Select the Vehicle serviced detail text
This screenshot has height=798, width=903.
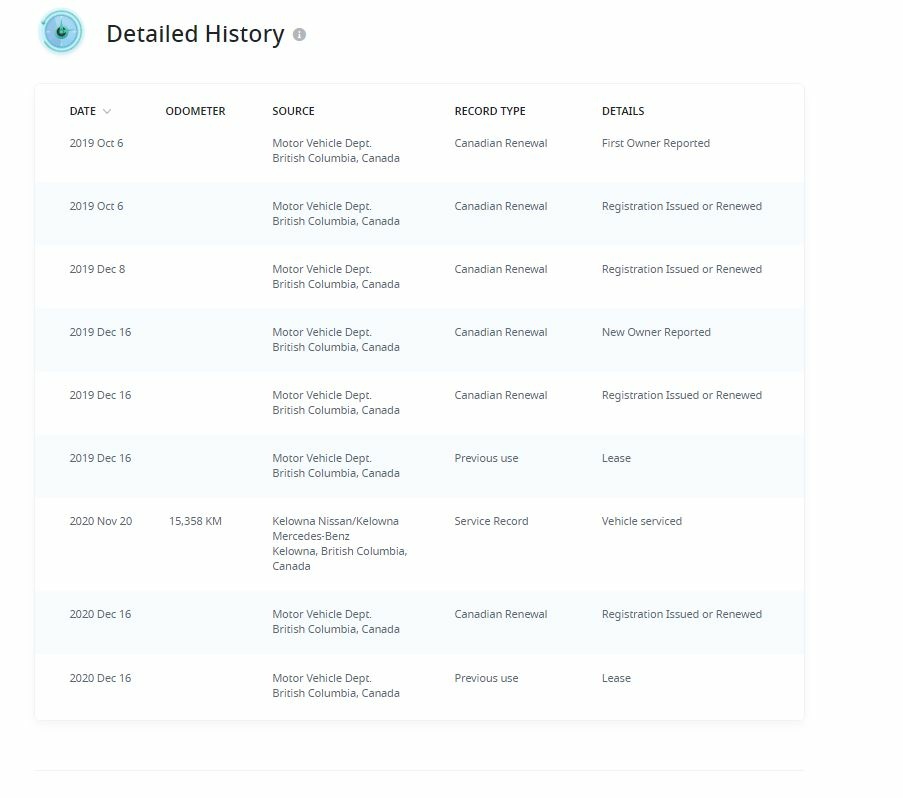(x=642, y=521)
